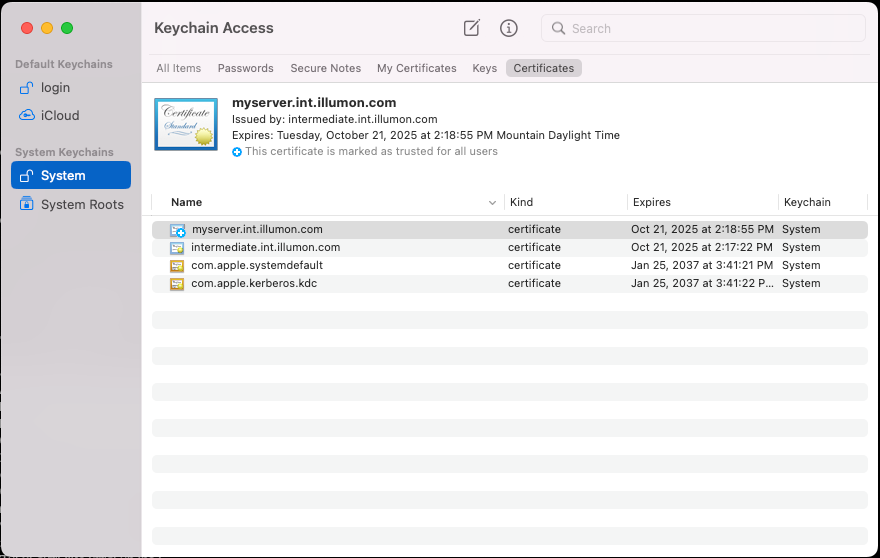Click the System Keychains section header

coord(64,152)
